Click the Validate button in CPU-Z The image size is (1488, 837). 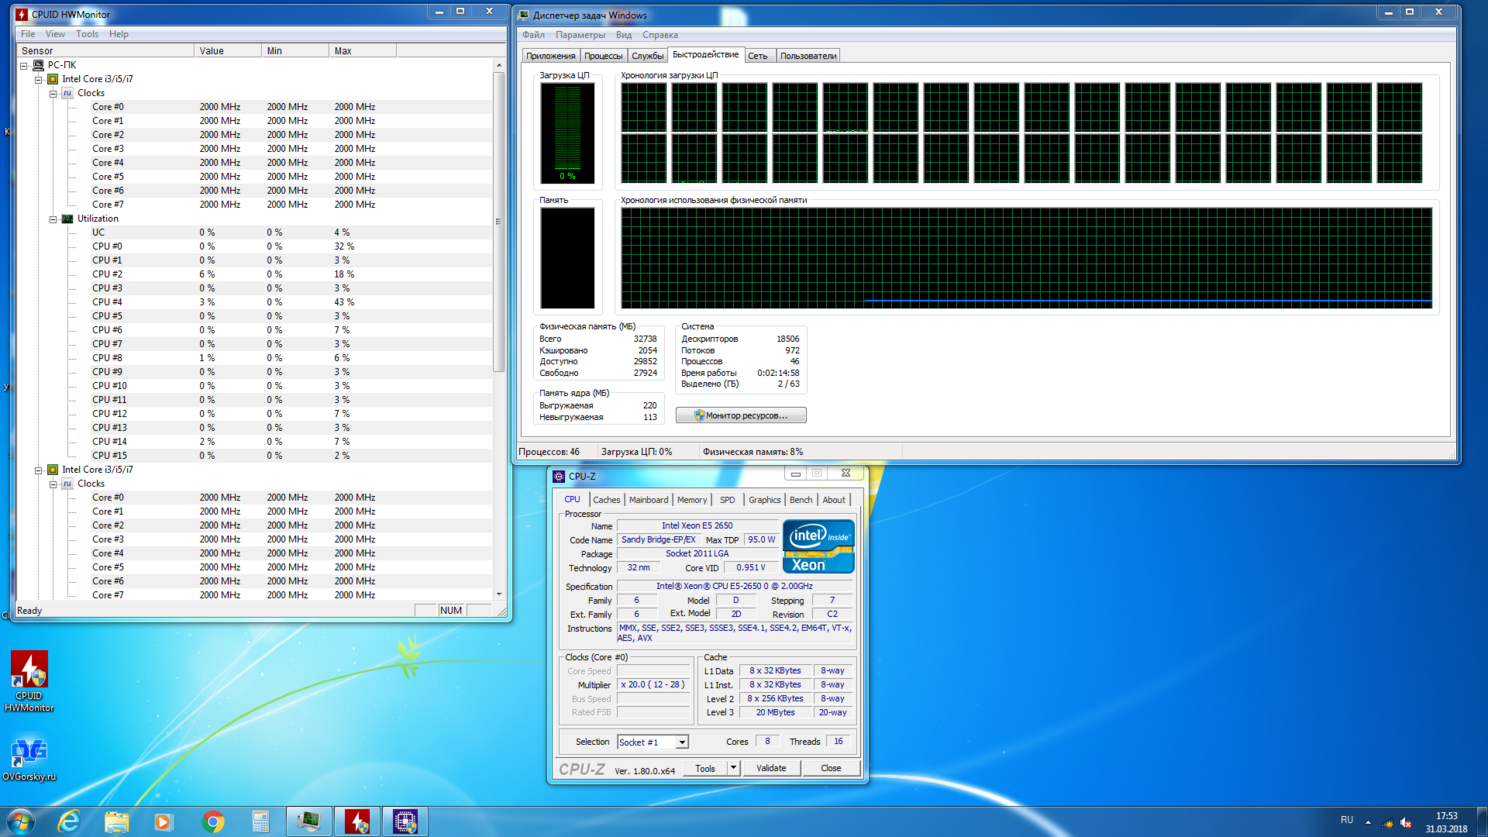point(771,768)
